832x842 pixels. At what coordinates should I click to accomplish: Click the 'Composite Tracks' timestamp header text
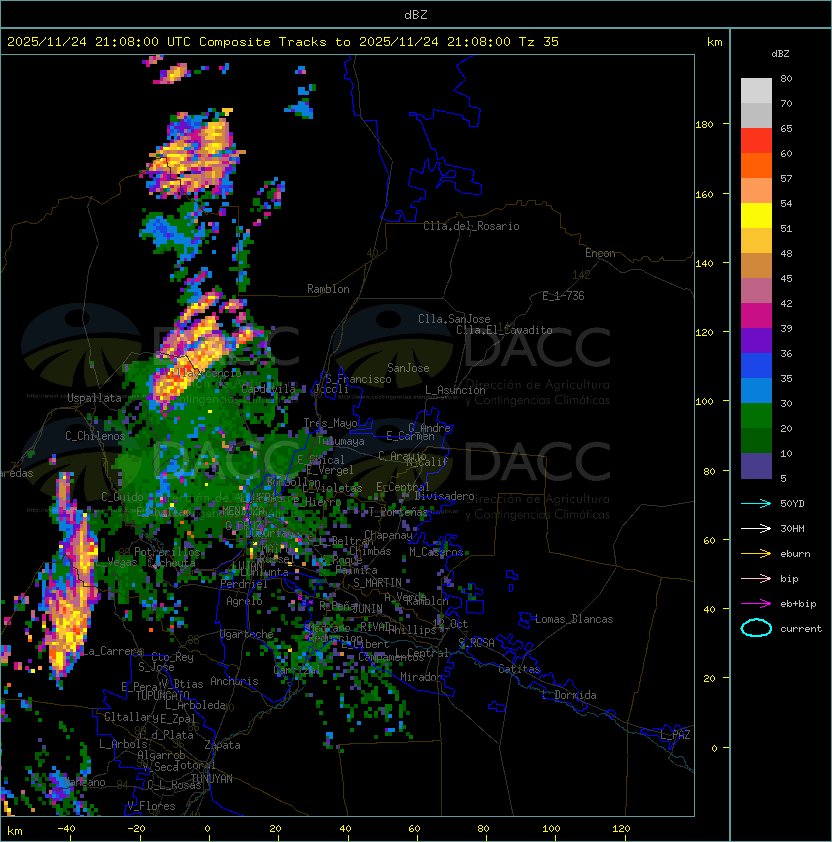click(x=283, y=42)
